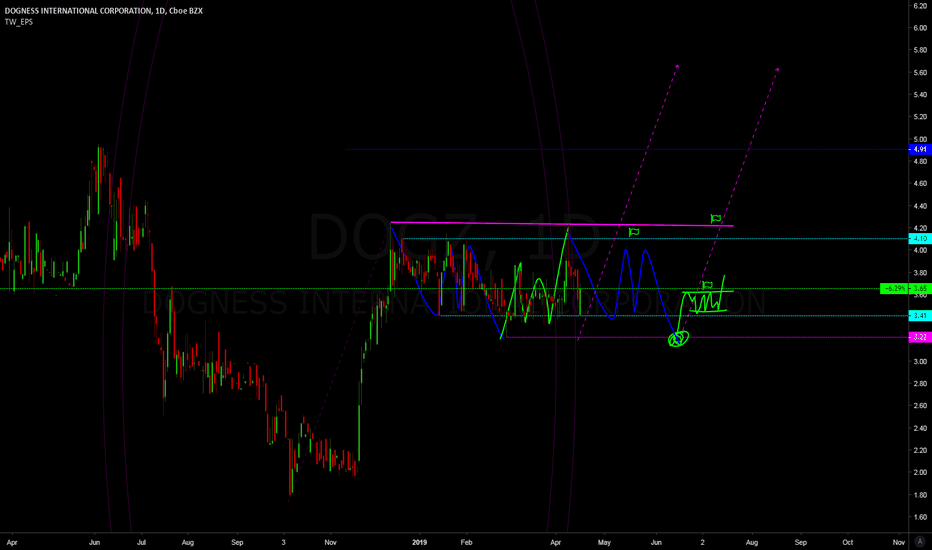Screen dimensions: 932x550
Task: Select the green flag marker above the magenta trendline
Action: click(716, 219)
